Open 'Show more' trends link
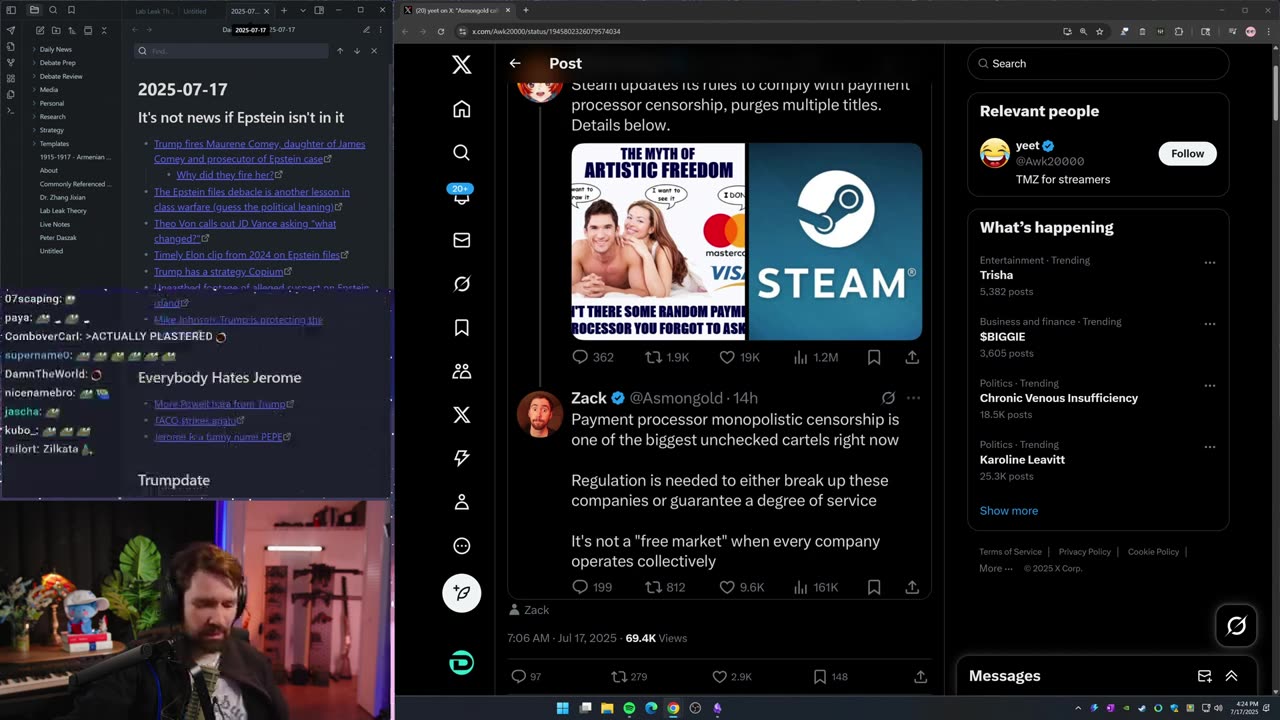This screenshot has width=1280, height=720. tap(1009, 511)
